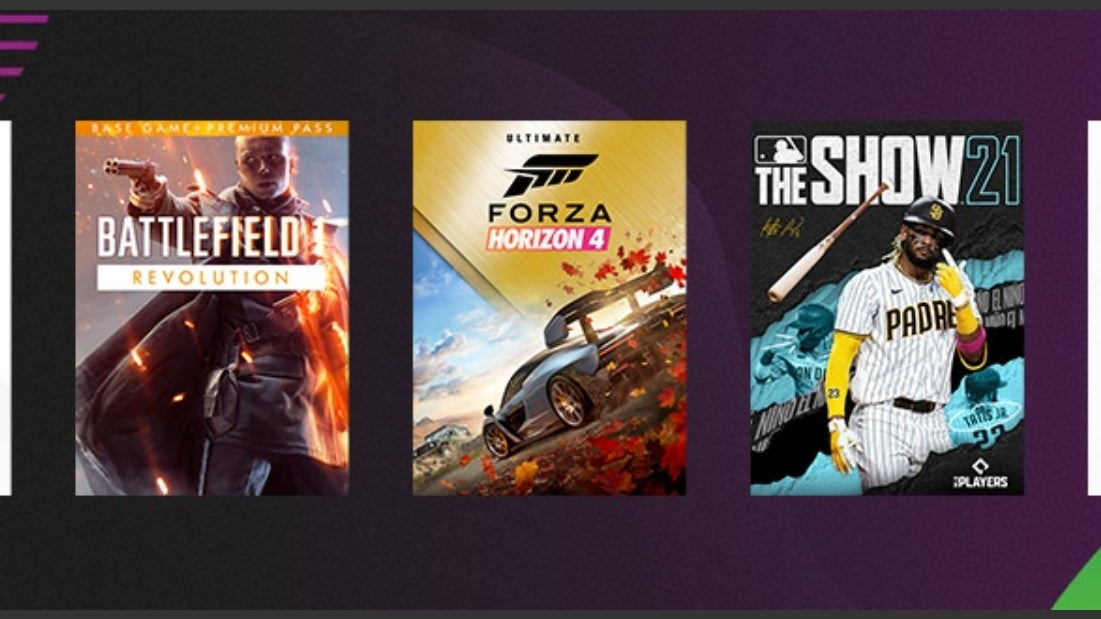Click the soldier's raised pistol
1101x619 pixels.
(130, 168)
